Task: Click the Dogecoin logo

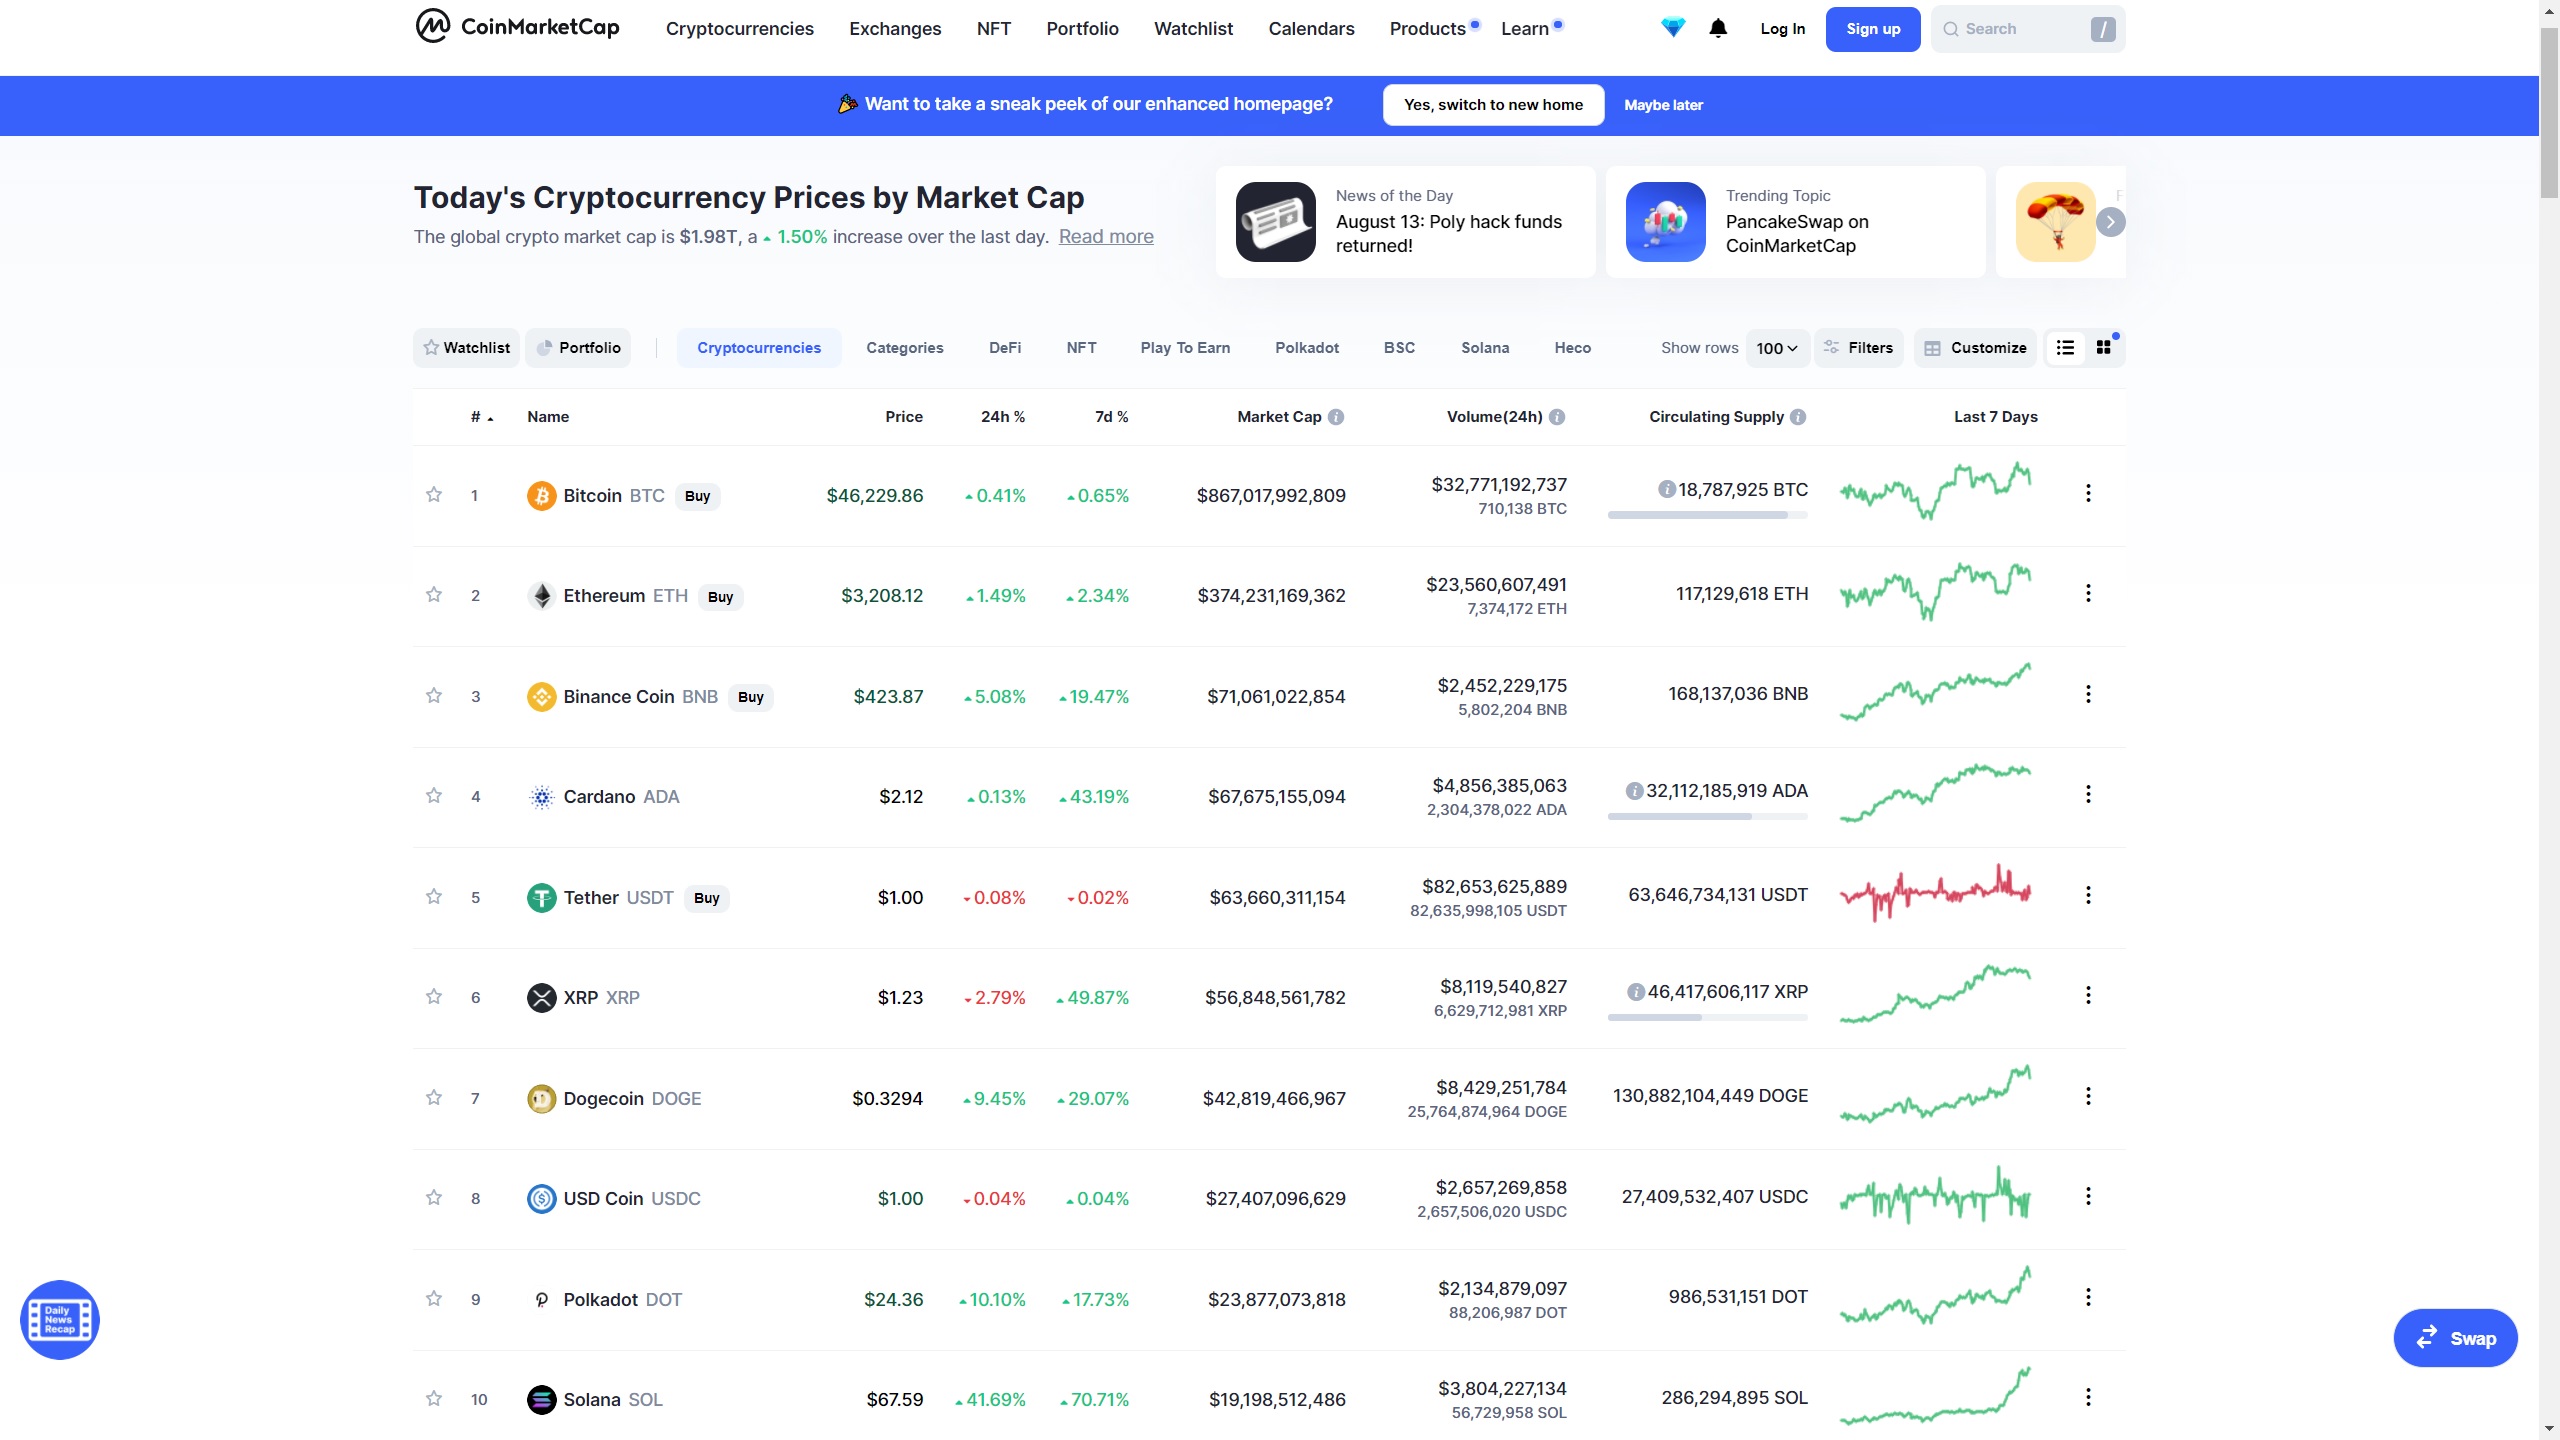Action: point(541,1099)
